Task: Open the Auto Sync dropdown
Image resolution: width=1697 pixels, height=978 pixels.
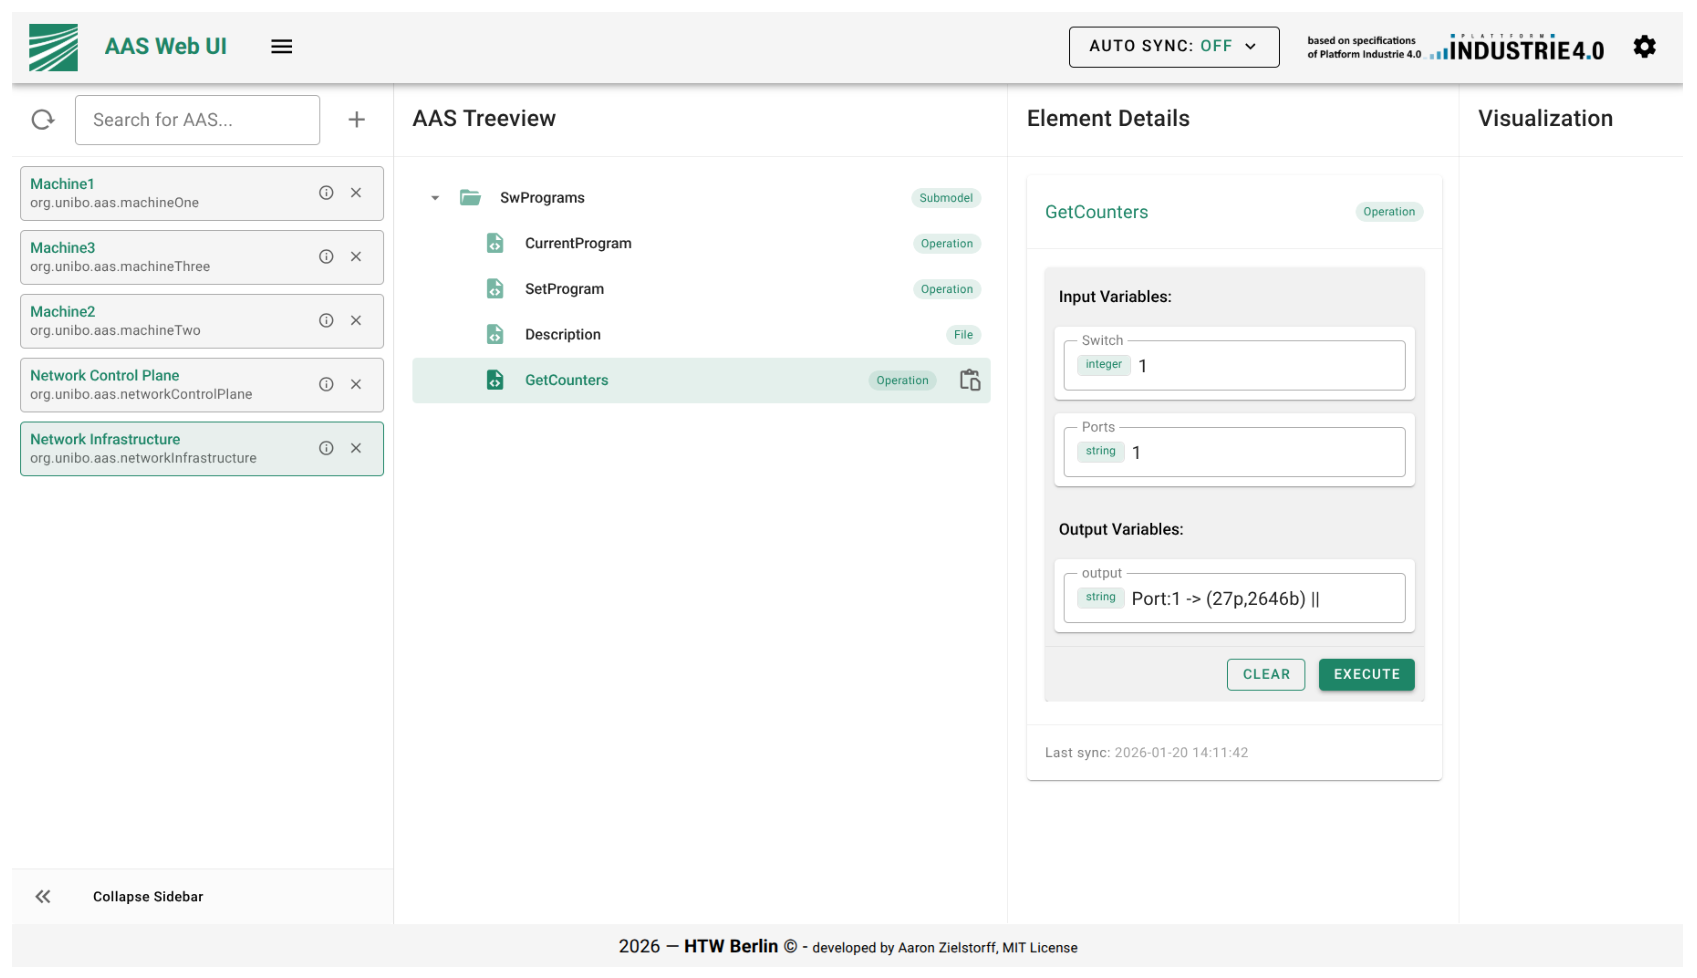Action: tap(1174, 47)
